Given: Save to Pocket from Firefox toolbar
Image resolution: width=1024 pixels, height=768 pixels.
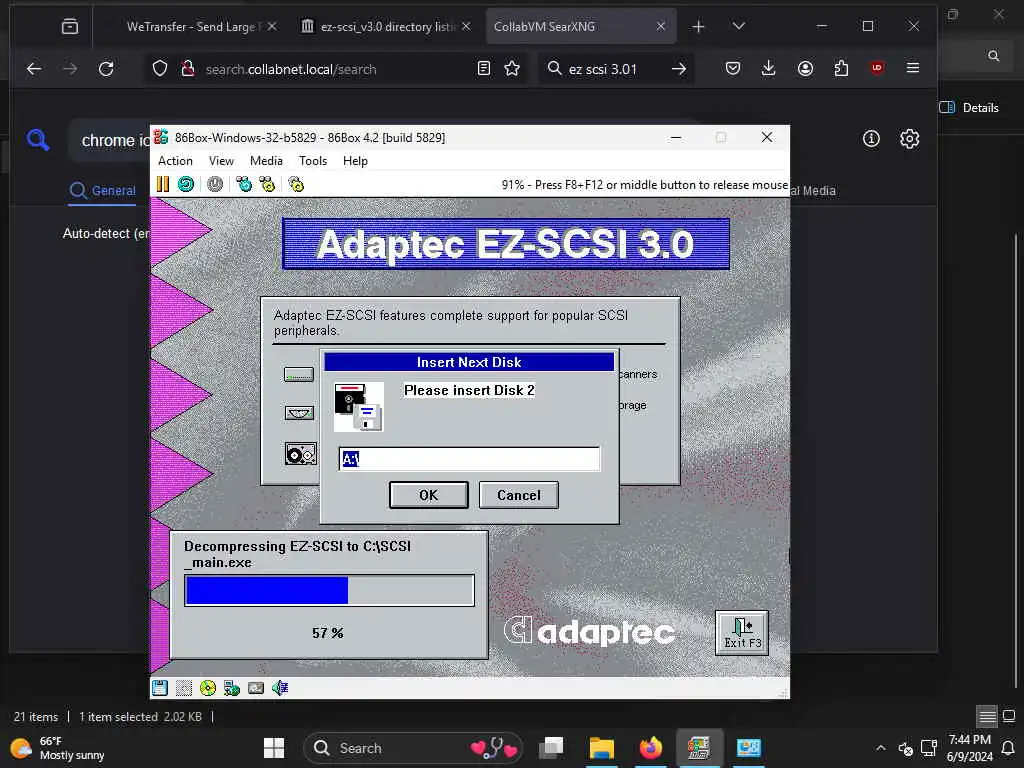Looking at the screenshot, I should pos(733,68).
